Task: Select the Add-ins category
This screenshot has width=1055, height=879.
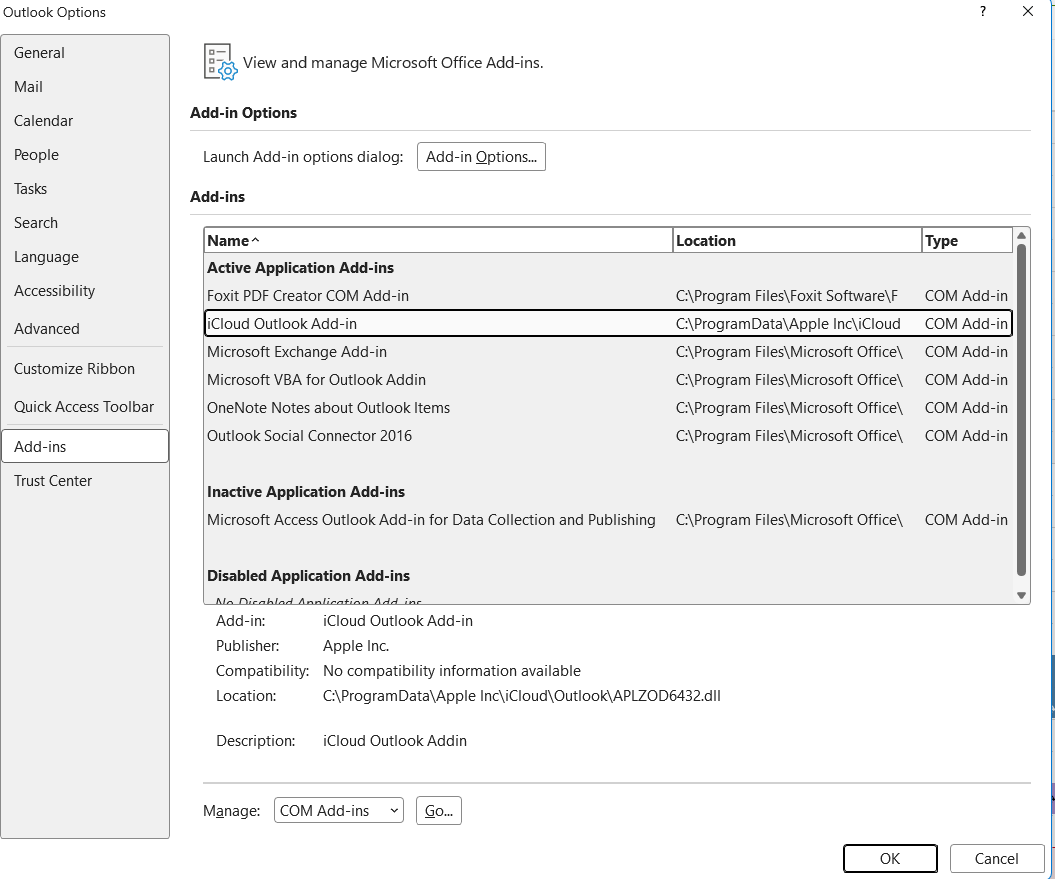Action: coord(85,446)
